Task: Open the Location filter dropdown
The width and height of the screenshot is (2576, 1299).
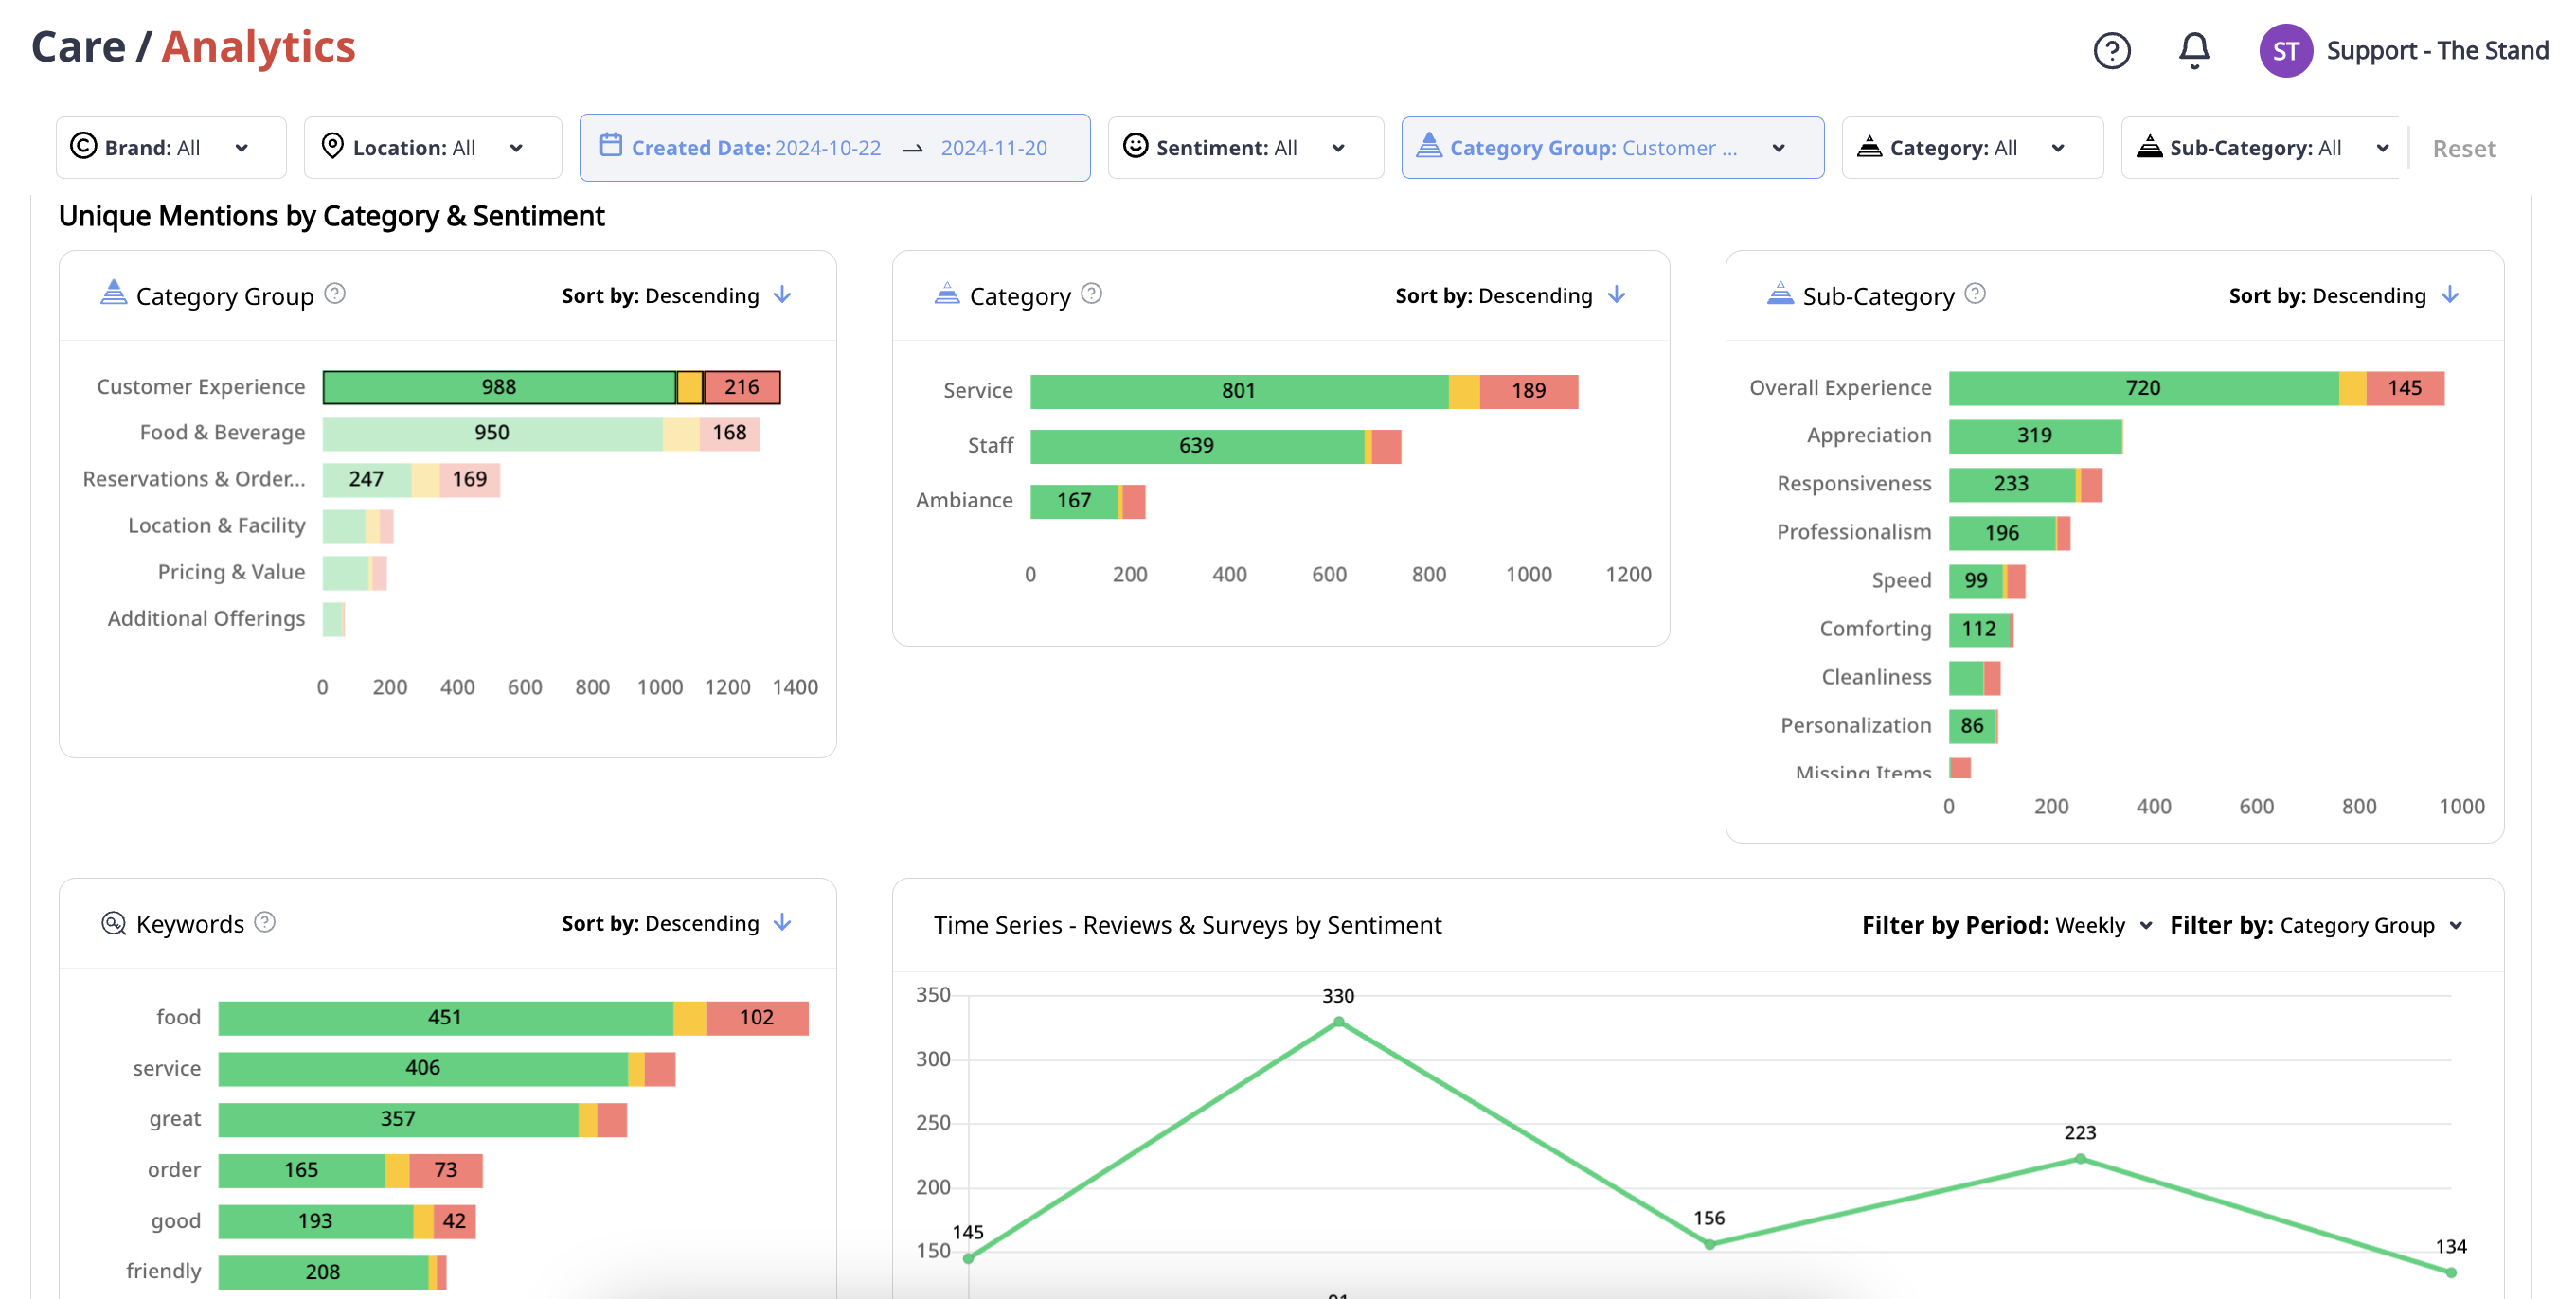Action: click(x=432, y=148)
